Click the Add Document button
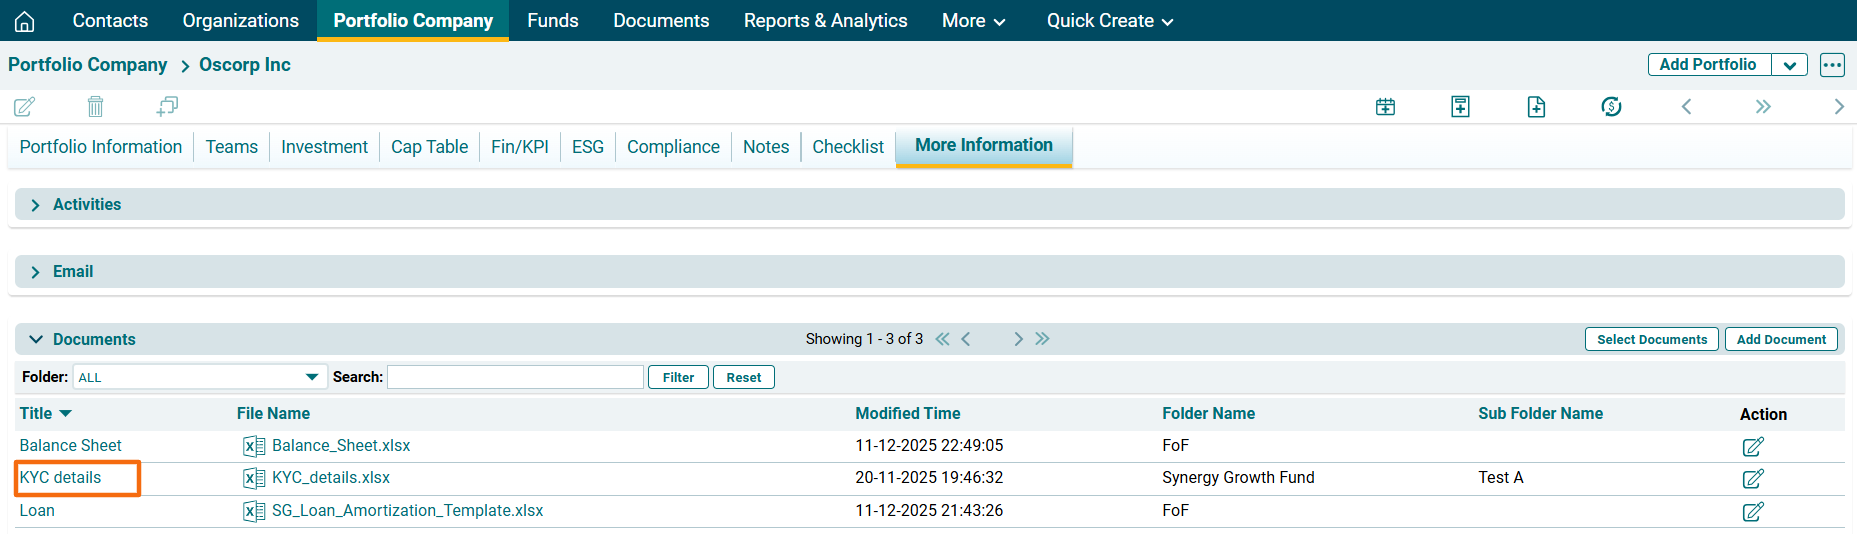The height and width of the screenshot is (534, 1857). tap(1780, 340)
